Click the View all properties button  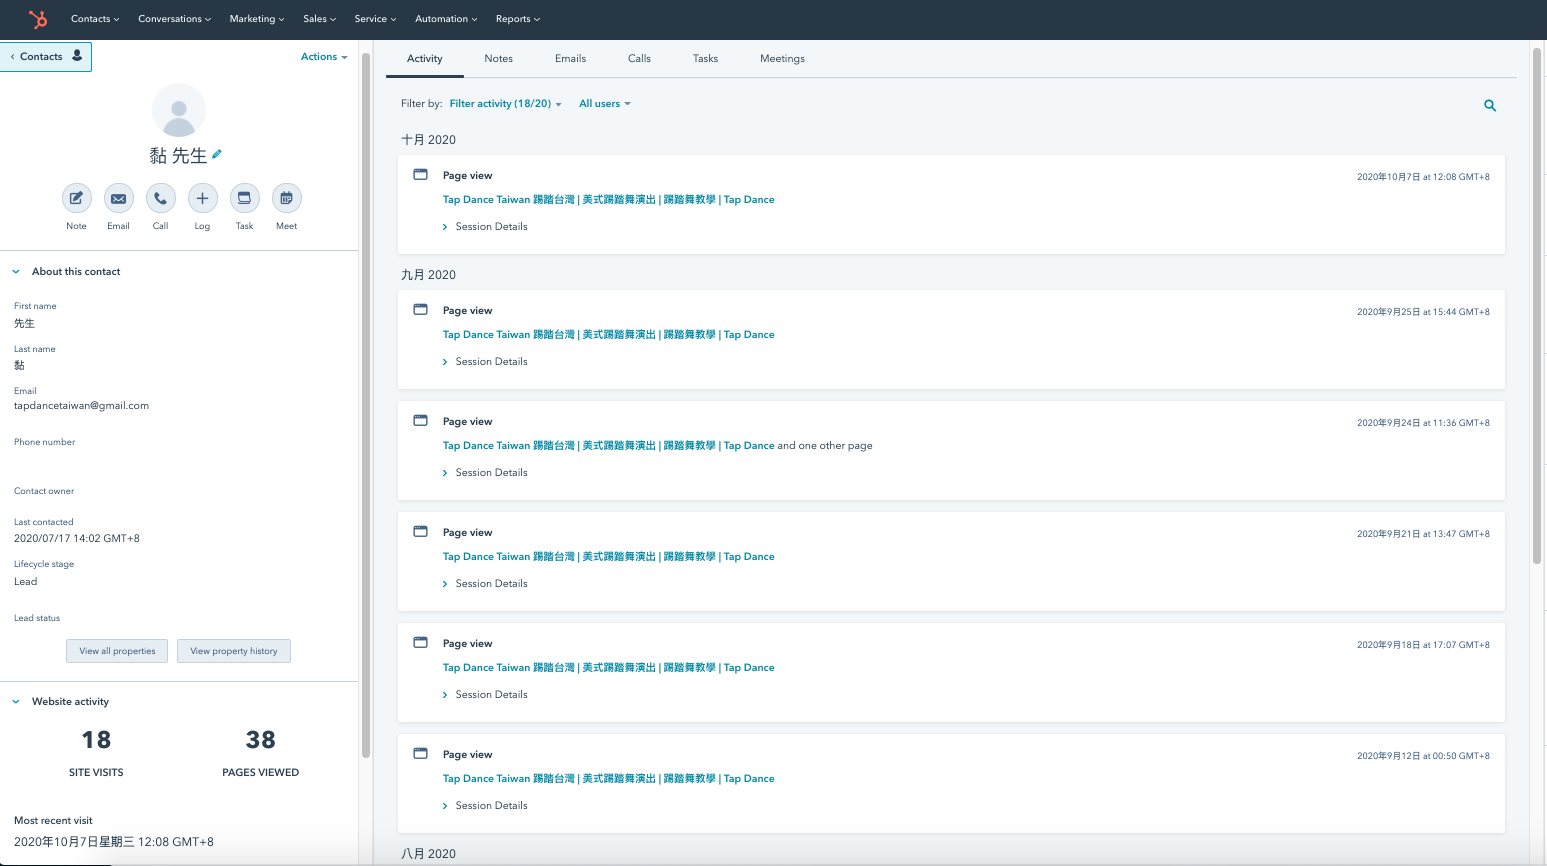(116, 650)
